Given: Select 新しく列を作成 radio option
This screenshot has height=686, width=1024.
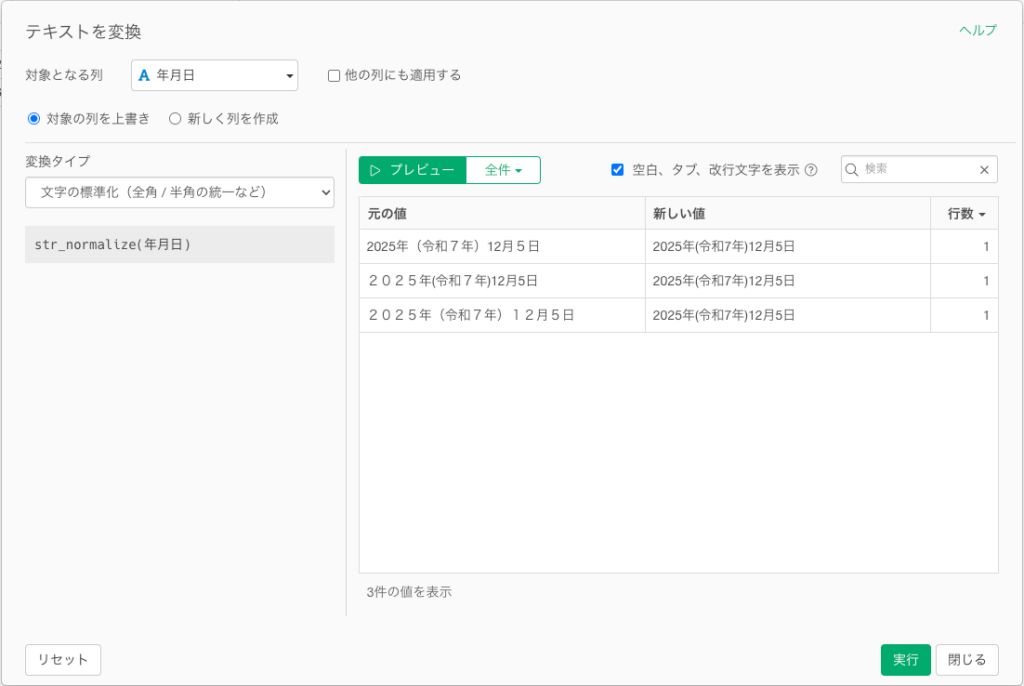Looking at the screenshot, I should click(175, 118).
